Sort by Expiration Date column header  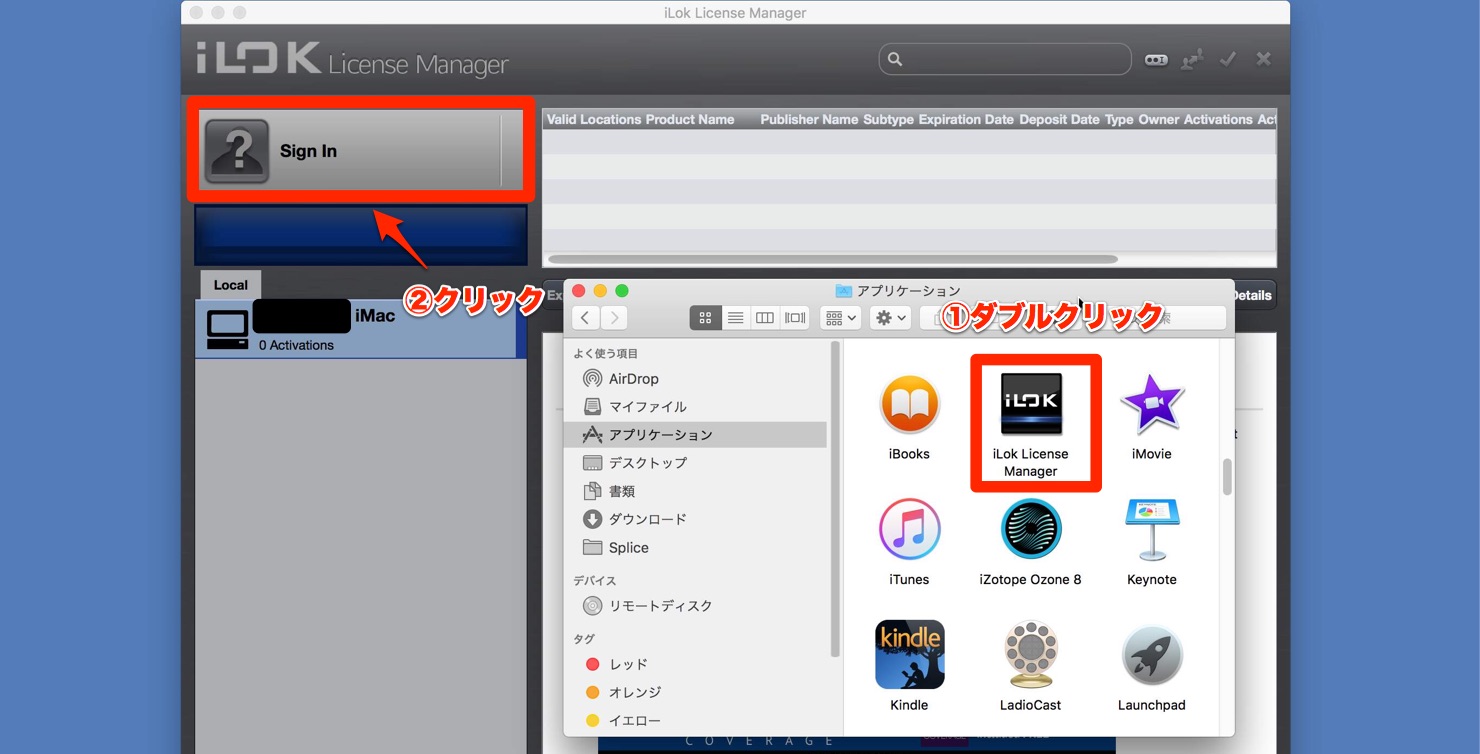pos(966,119)
